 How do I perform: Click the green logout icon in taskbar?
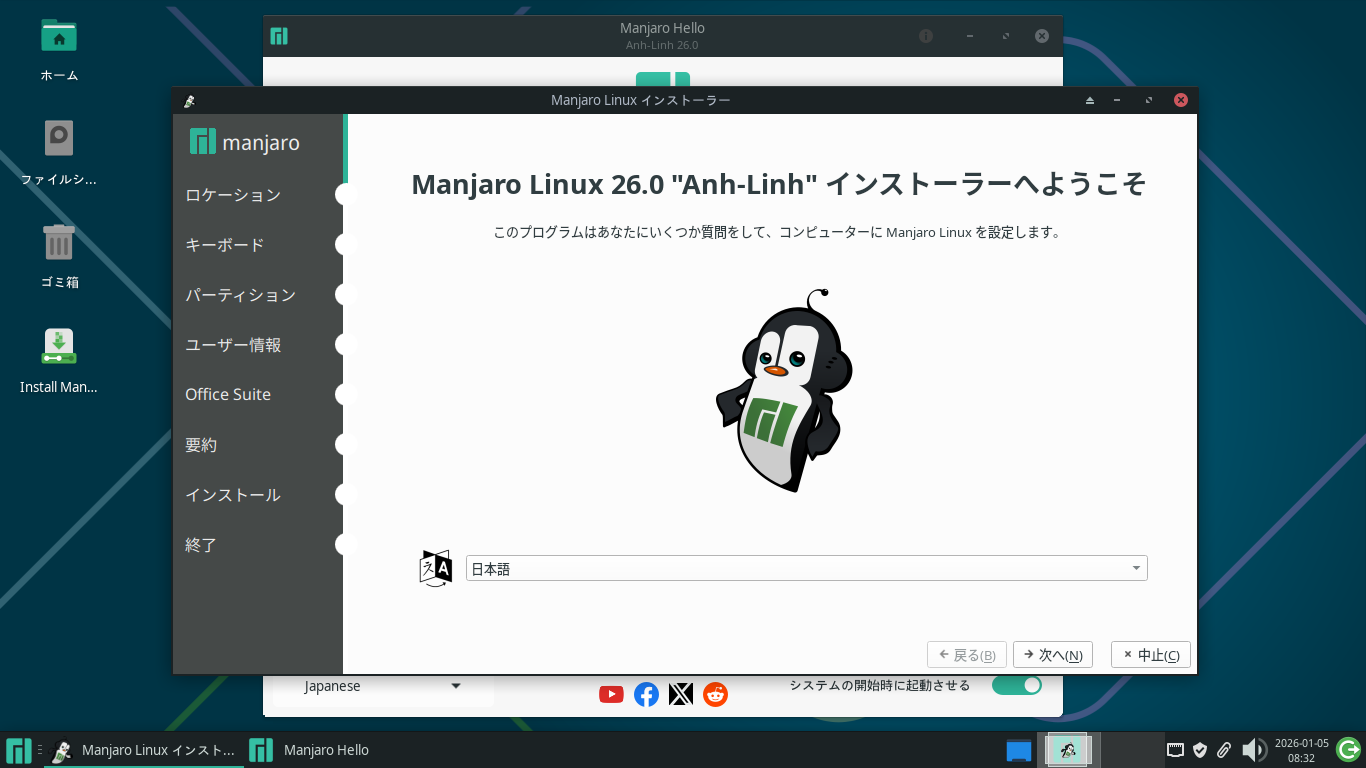point(1348,749)
